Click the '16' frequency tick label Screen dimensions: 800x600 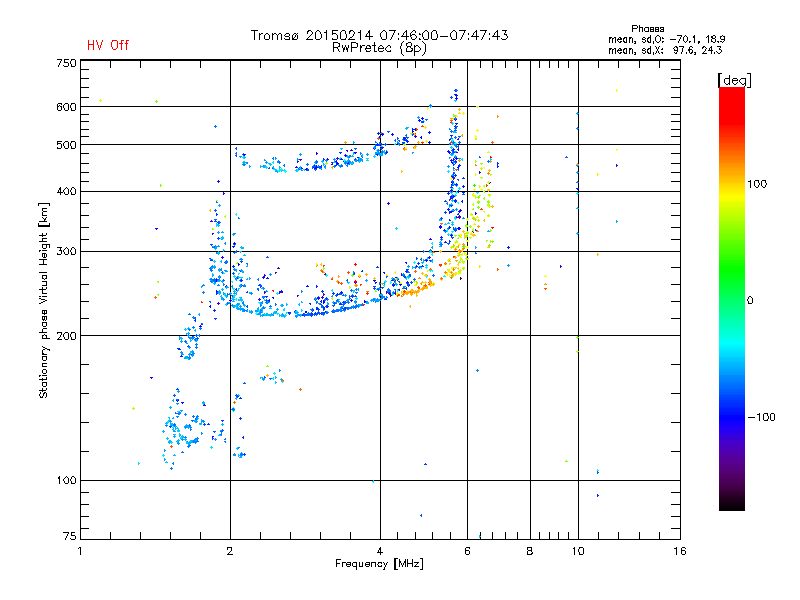click(680, 551)
